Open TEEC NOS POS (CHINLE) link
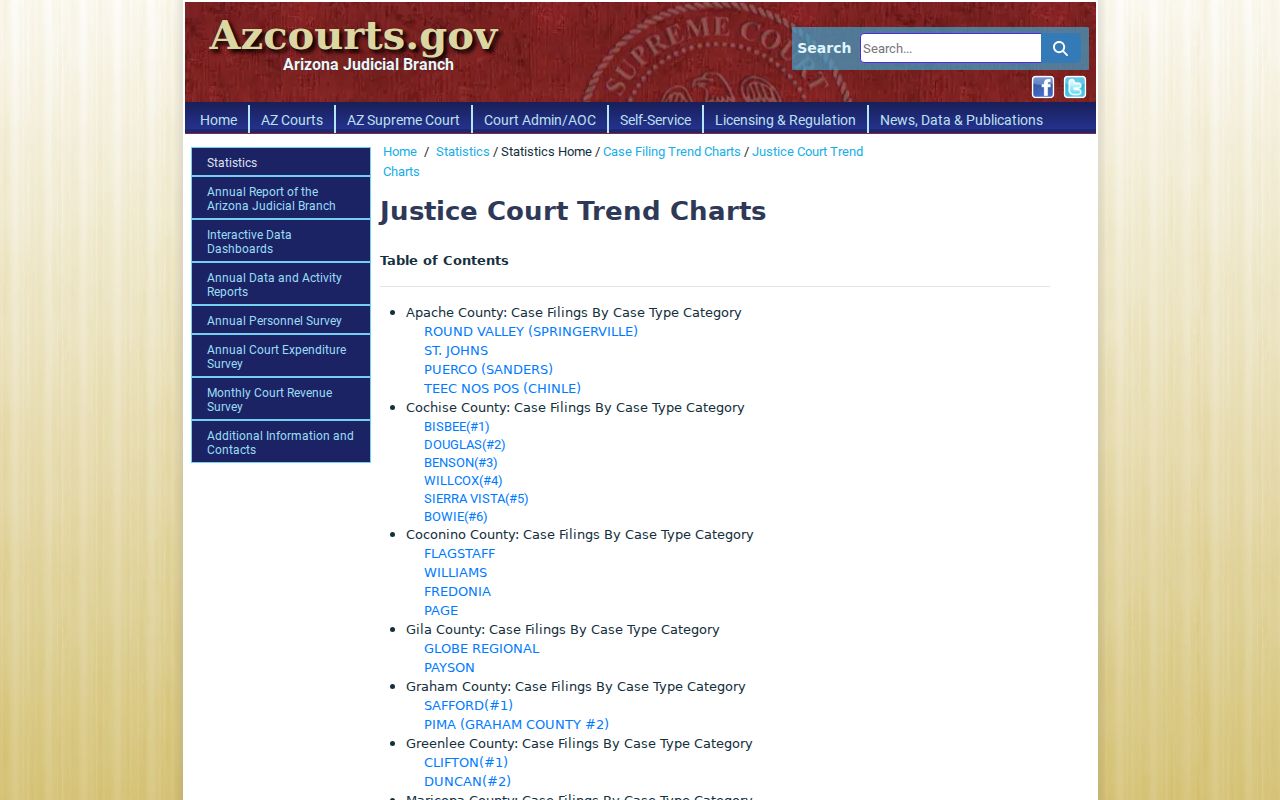The width and height of the screenshot is (1280, 800). pos(502,388)
